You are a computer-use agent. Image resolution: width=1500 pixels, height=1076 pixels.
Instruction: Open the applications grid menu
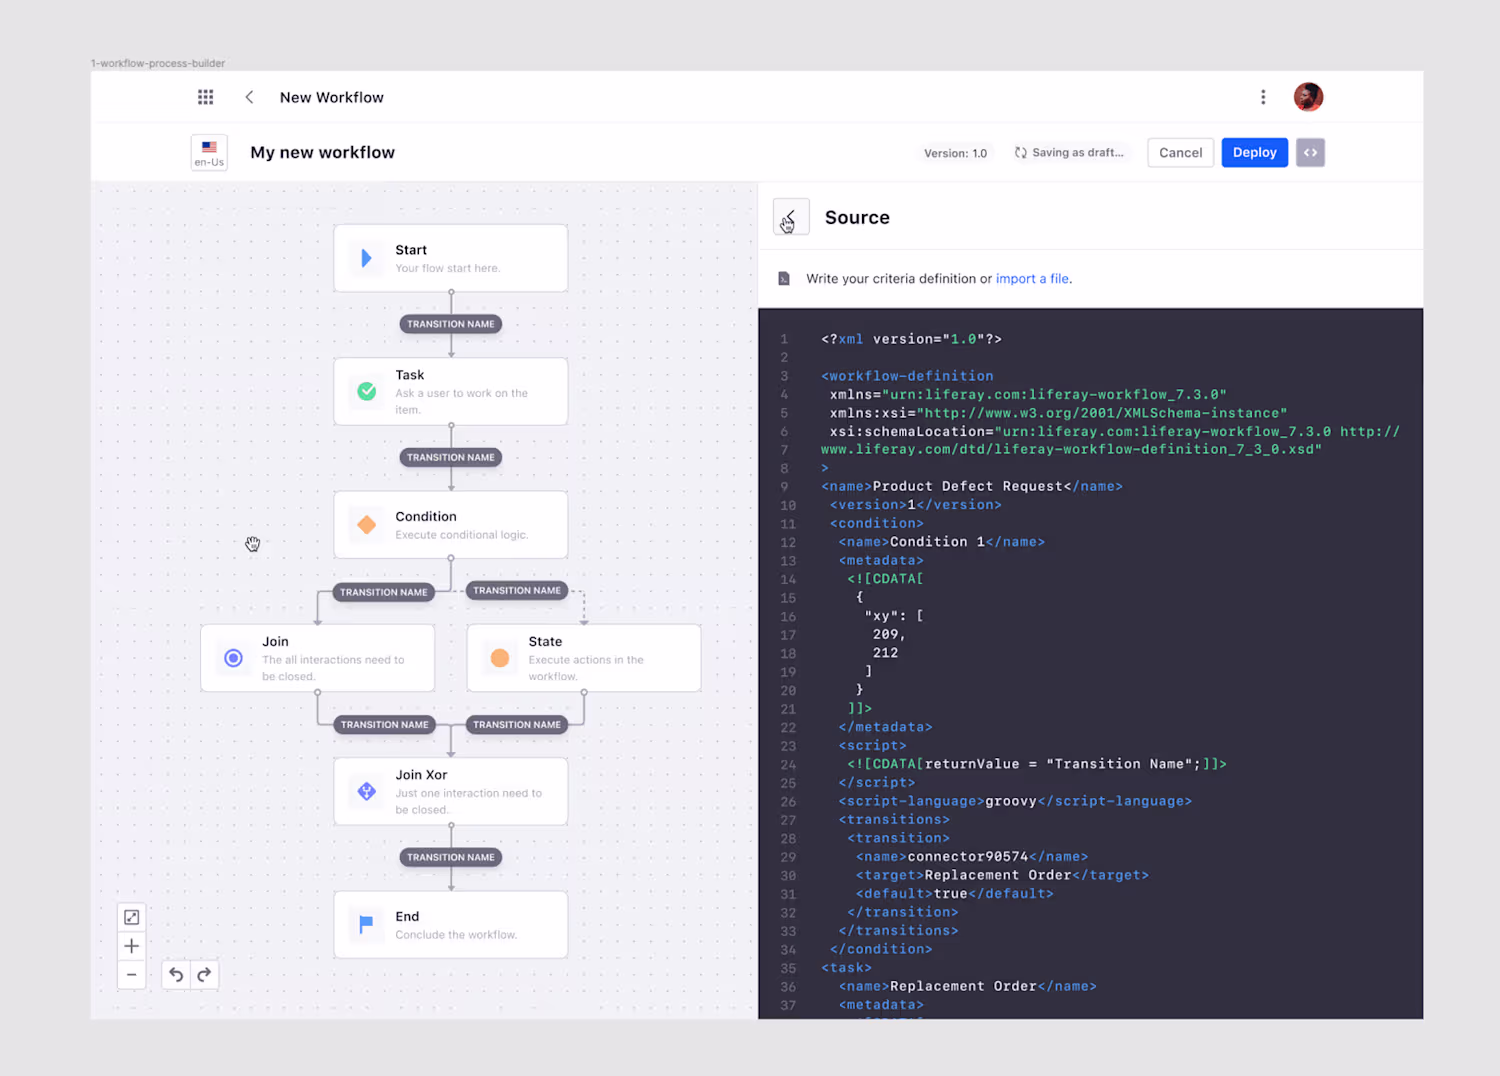[205, 97]
